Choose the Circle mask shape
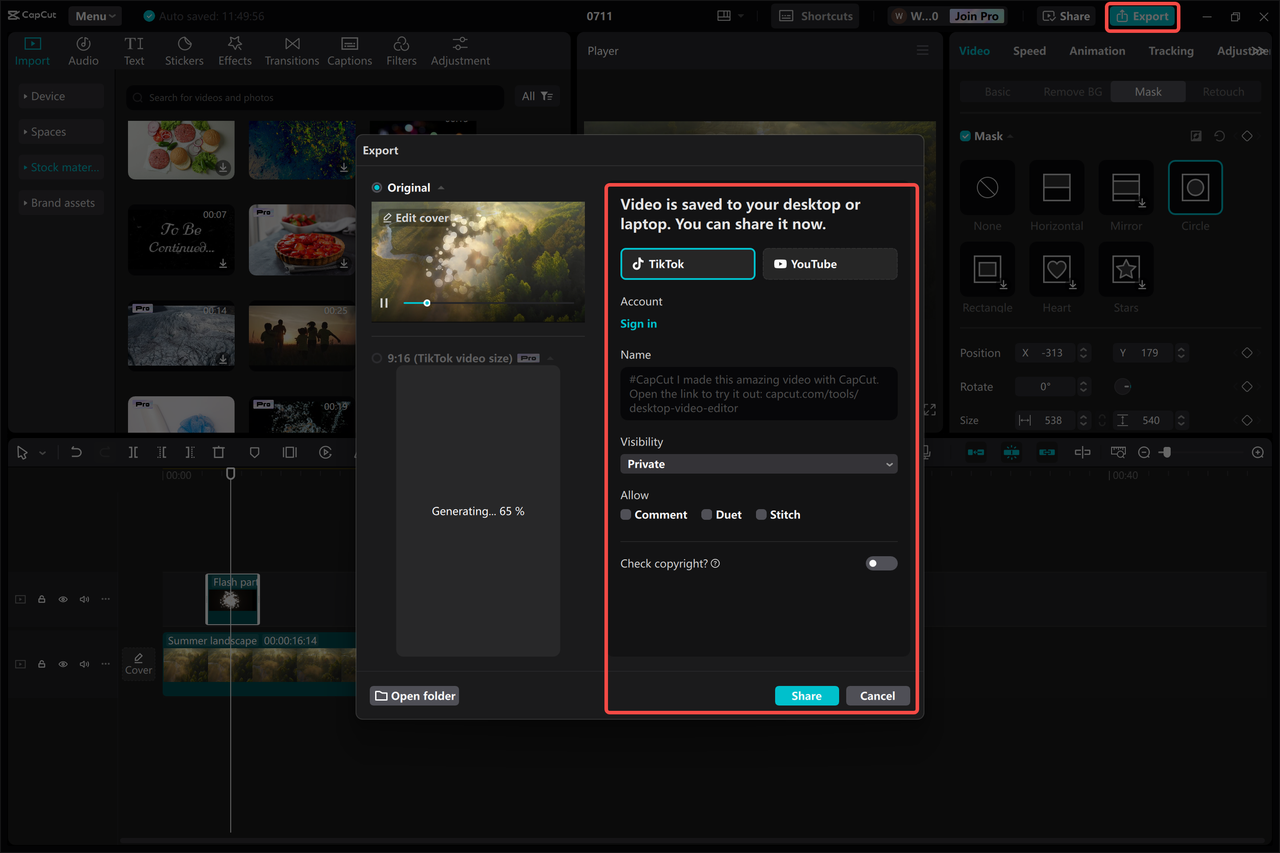The height and width of the screenshot is (853, 1280). pos(1195,188)
